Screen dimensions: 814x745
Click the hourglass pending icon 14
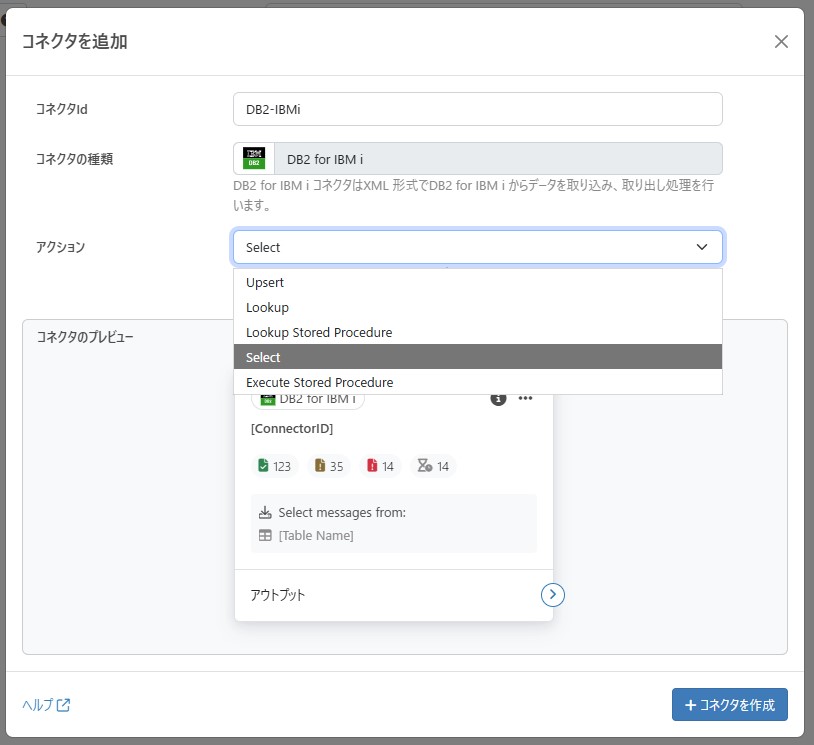tap(425, 466)
